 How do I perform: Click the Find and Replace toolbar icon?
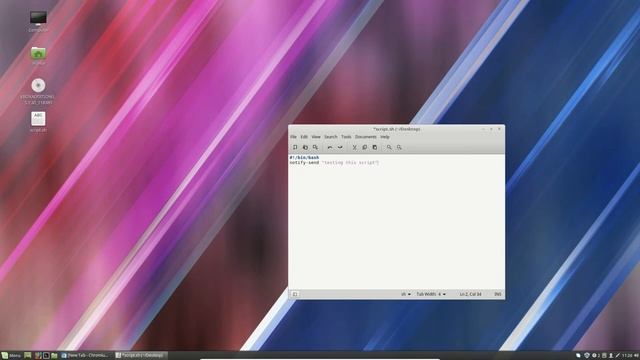coord(399,147)
